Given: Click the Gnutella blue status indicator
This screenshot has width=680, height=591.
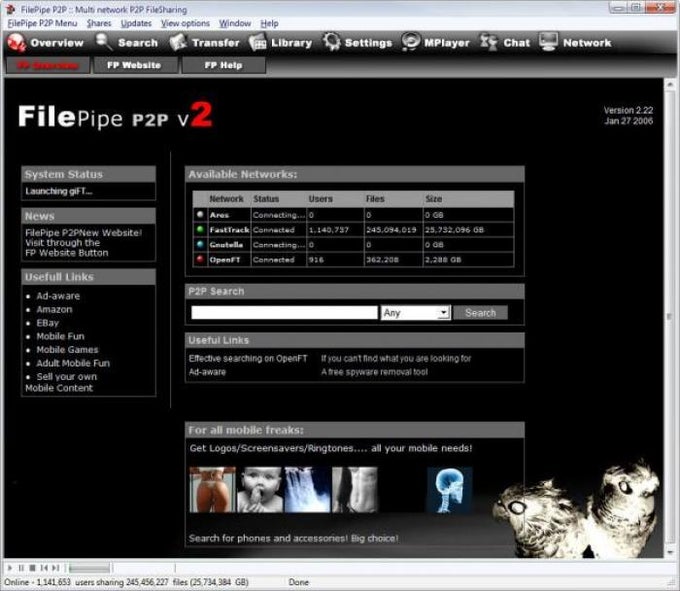Looking at the screenshot, I should (x=200, y=244).
